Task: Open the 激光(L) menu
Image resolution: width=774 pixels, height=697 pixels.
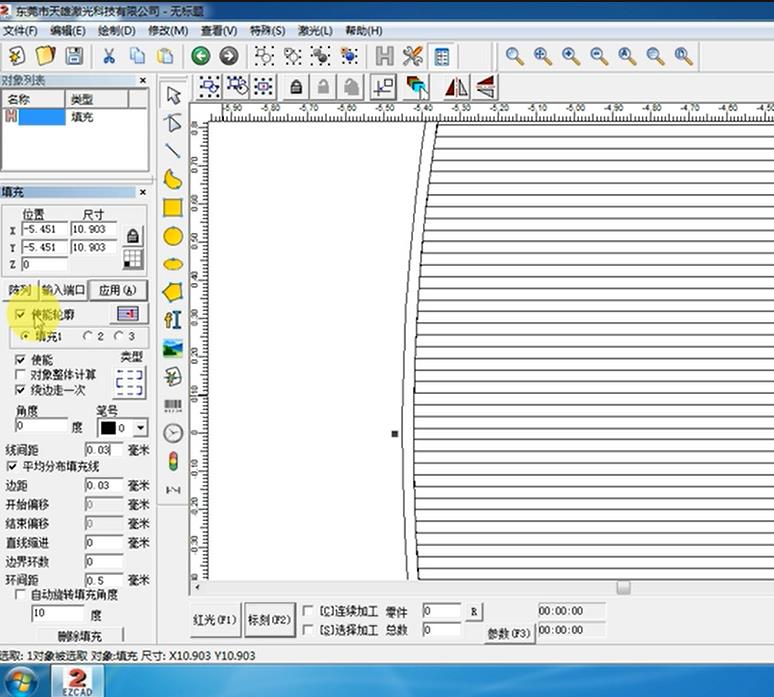Action: click(316, 31)
